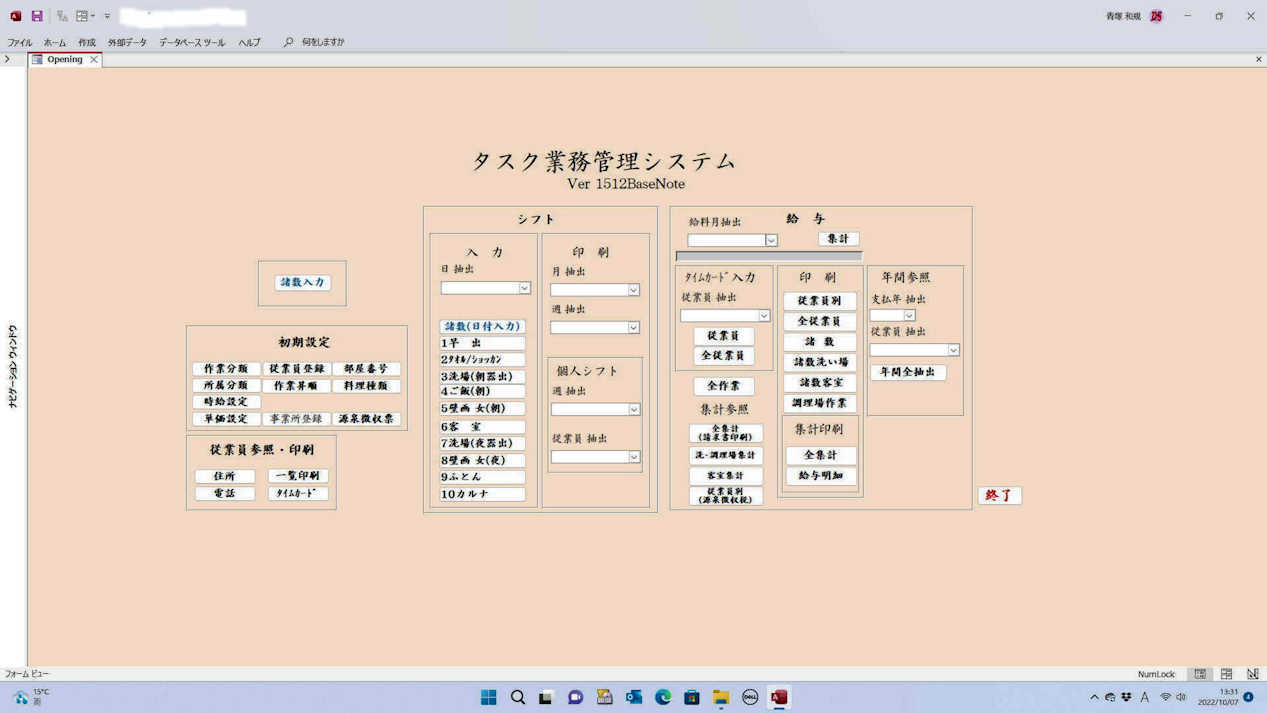Click the 全作業 button
Viewport: 1267px width, 713px height.
(x=724, y=386)
